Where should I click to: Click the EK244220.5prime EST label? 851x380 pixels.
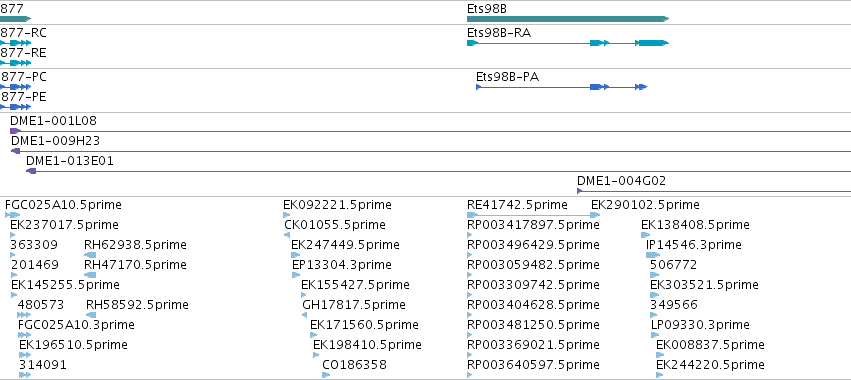pyautogui.click(x=710, y=365)
